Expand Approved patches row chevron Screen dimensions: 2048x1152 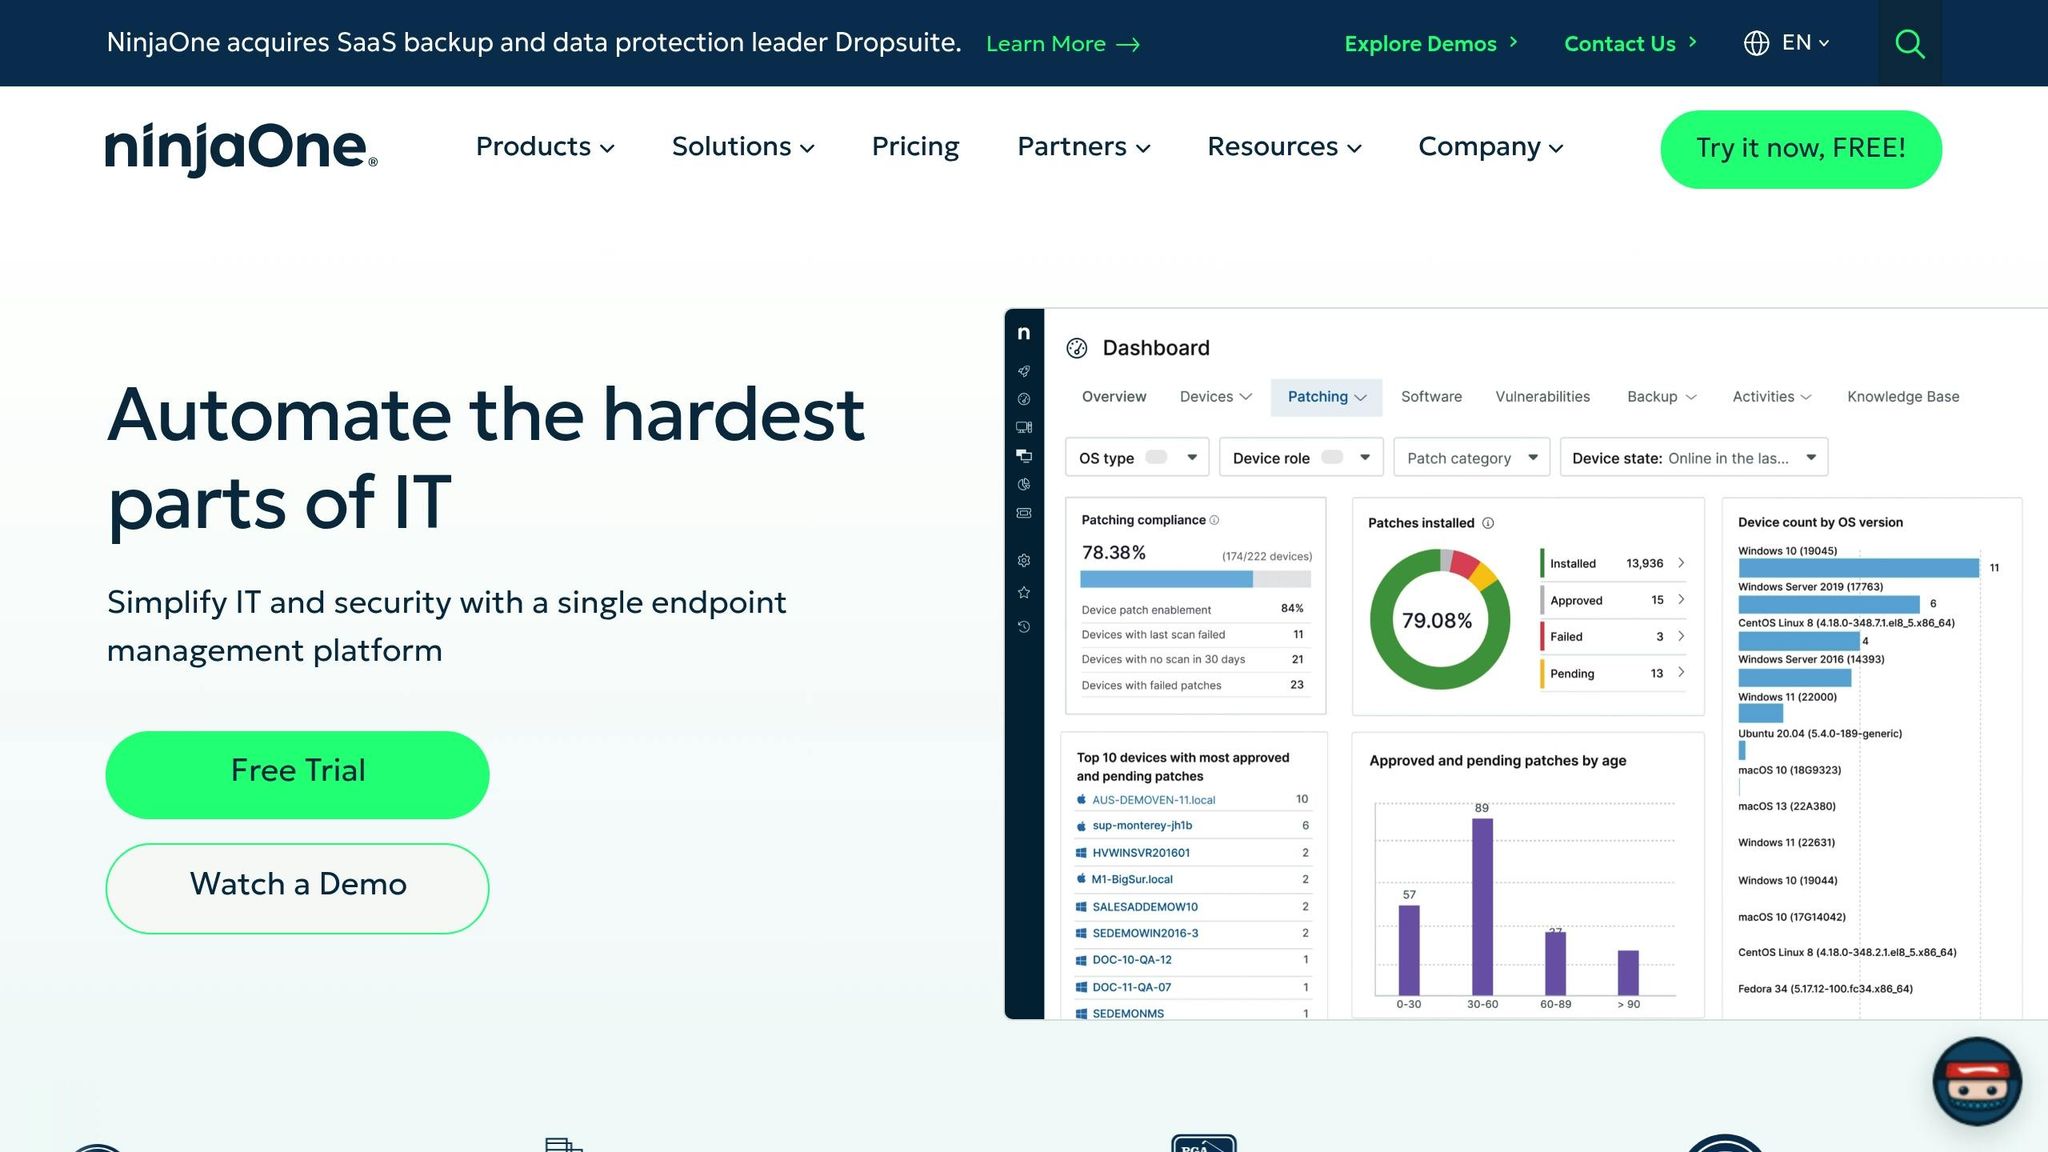(x=1681, y=599)
